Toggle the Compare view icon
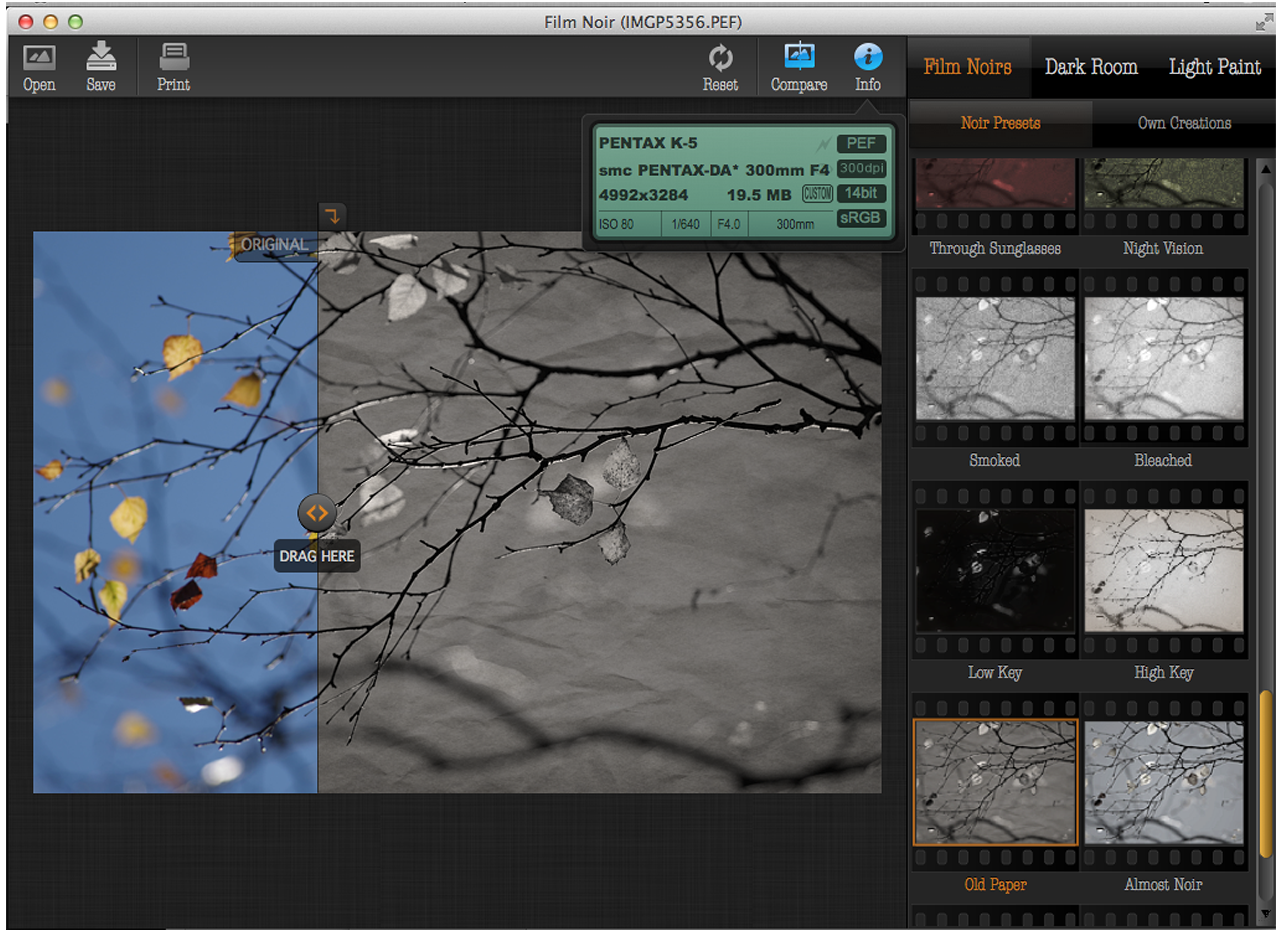 799,56
